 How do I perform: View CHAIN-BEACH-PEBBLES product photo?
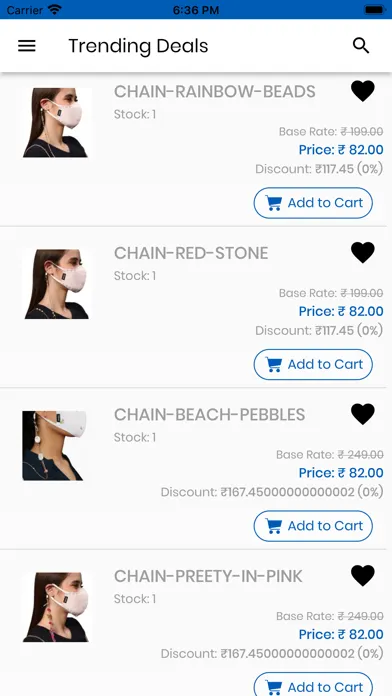pos(54,446)
